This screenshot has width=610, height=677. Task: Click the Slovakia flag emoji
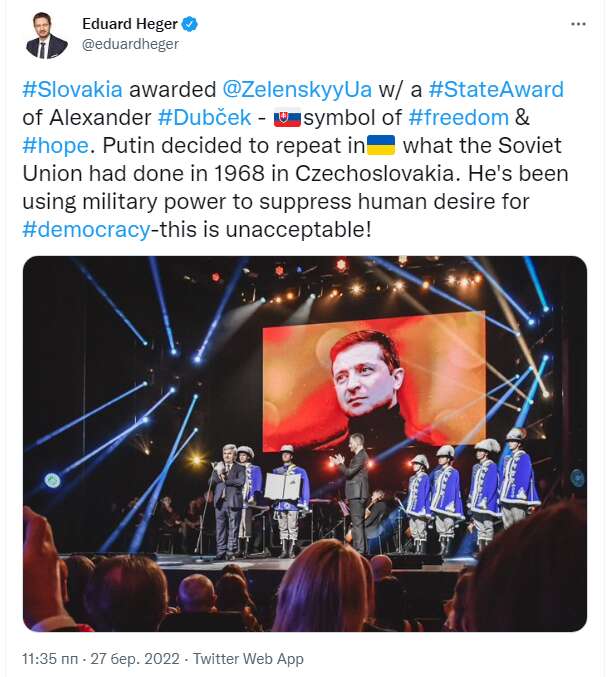pyautogui.click(x=287, y=117)
